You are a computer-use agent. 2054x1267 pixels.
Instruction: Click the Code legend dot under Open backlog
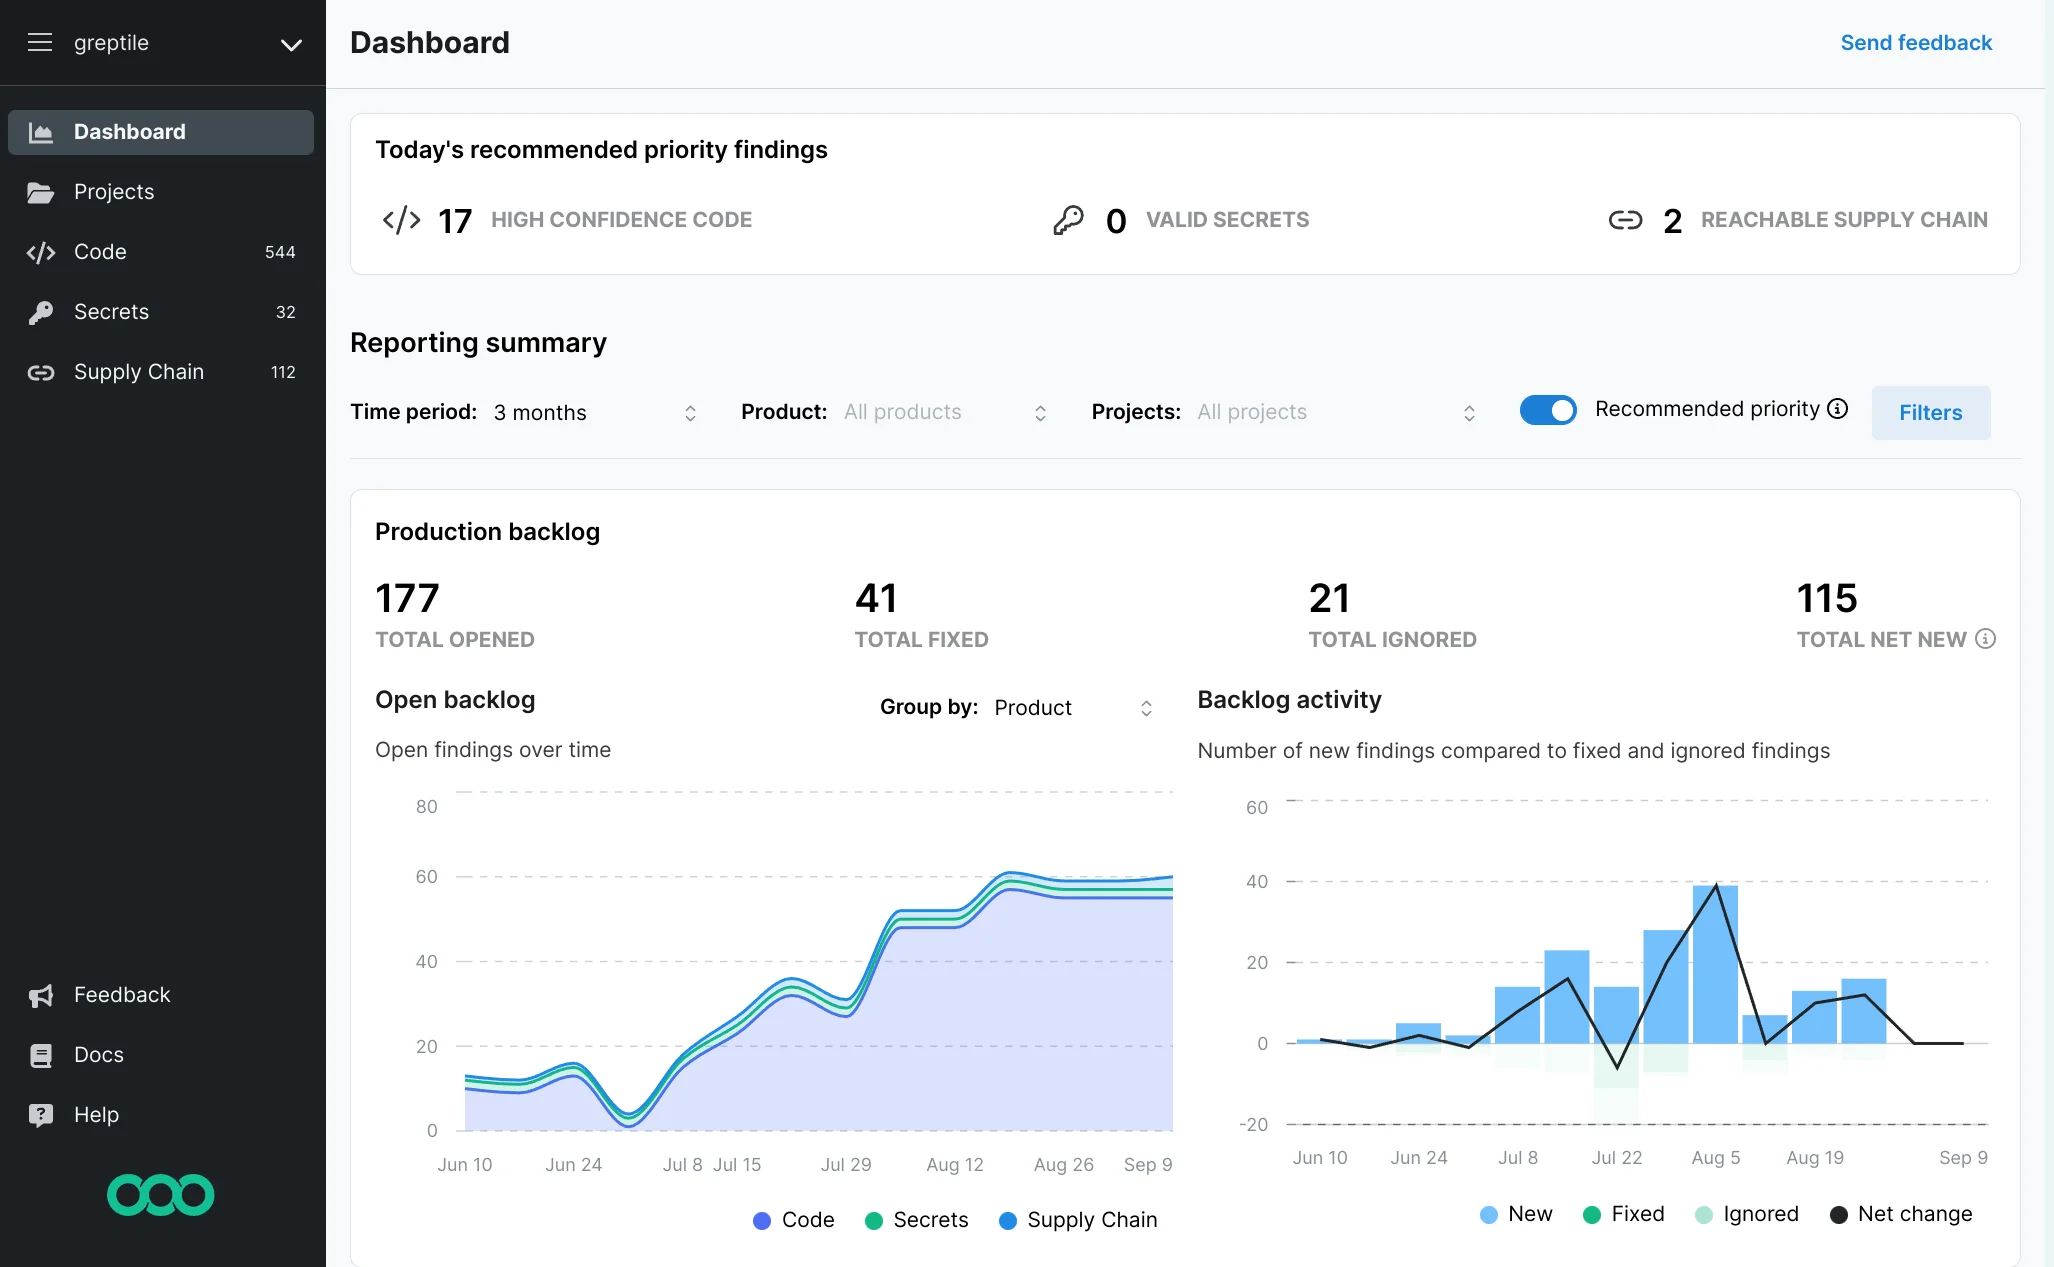coord(762,1220)
